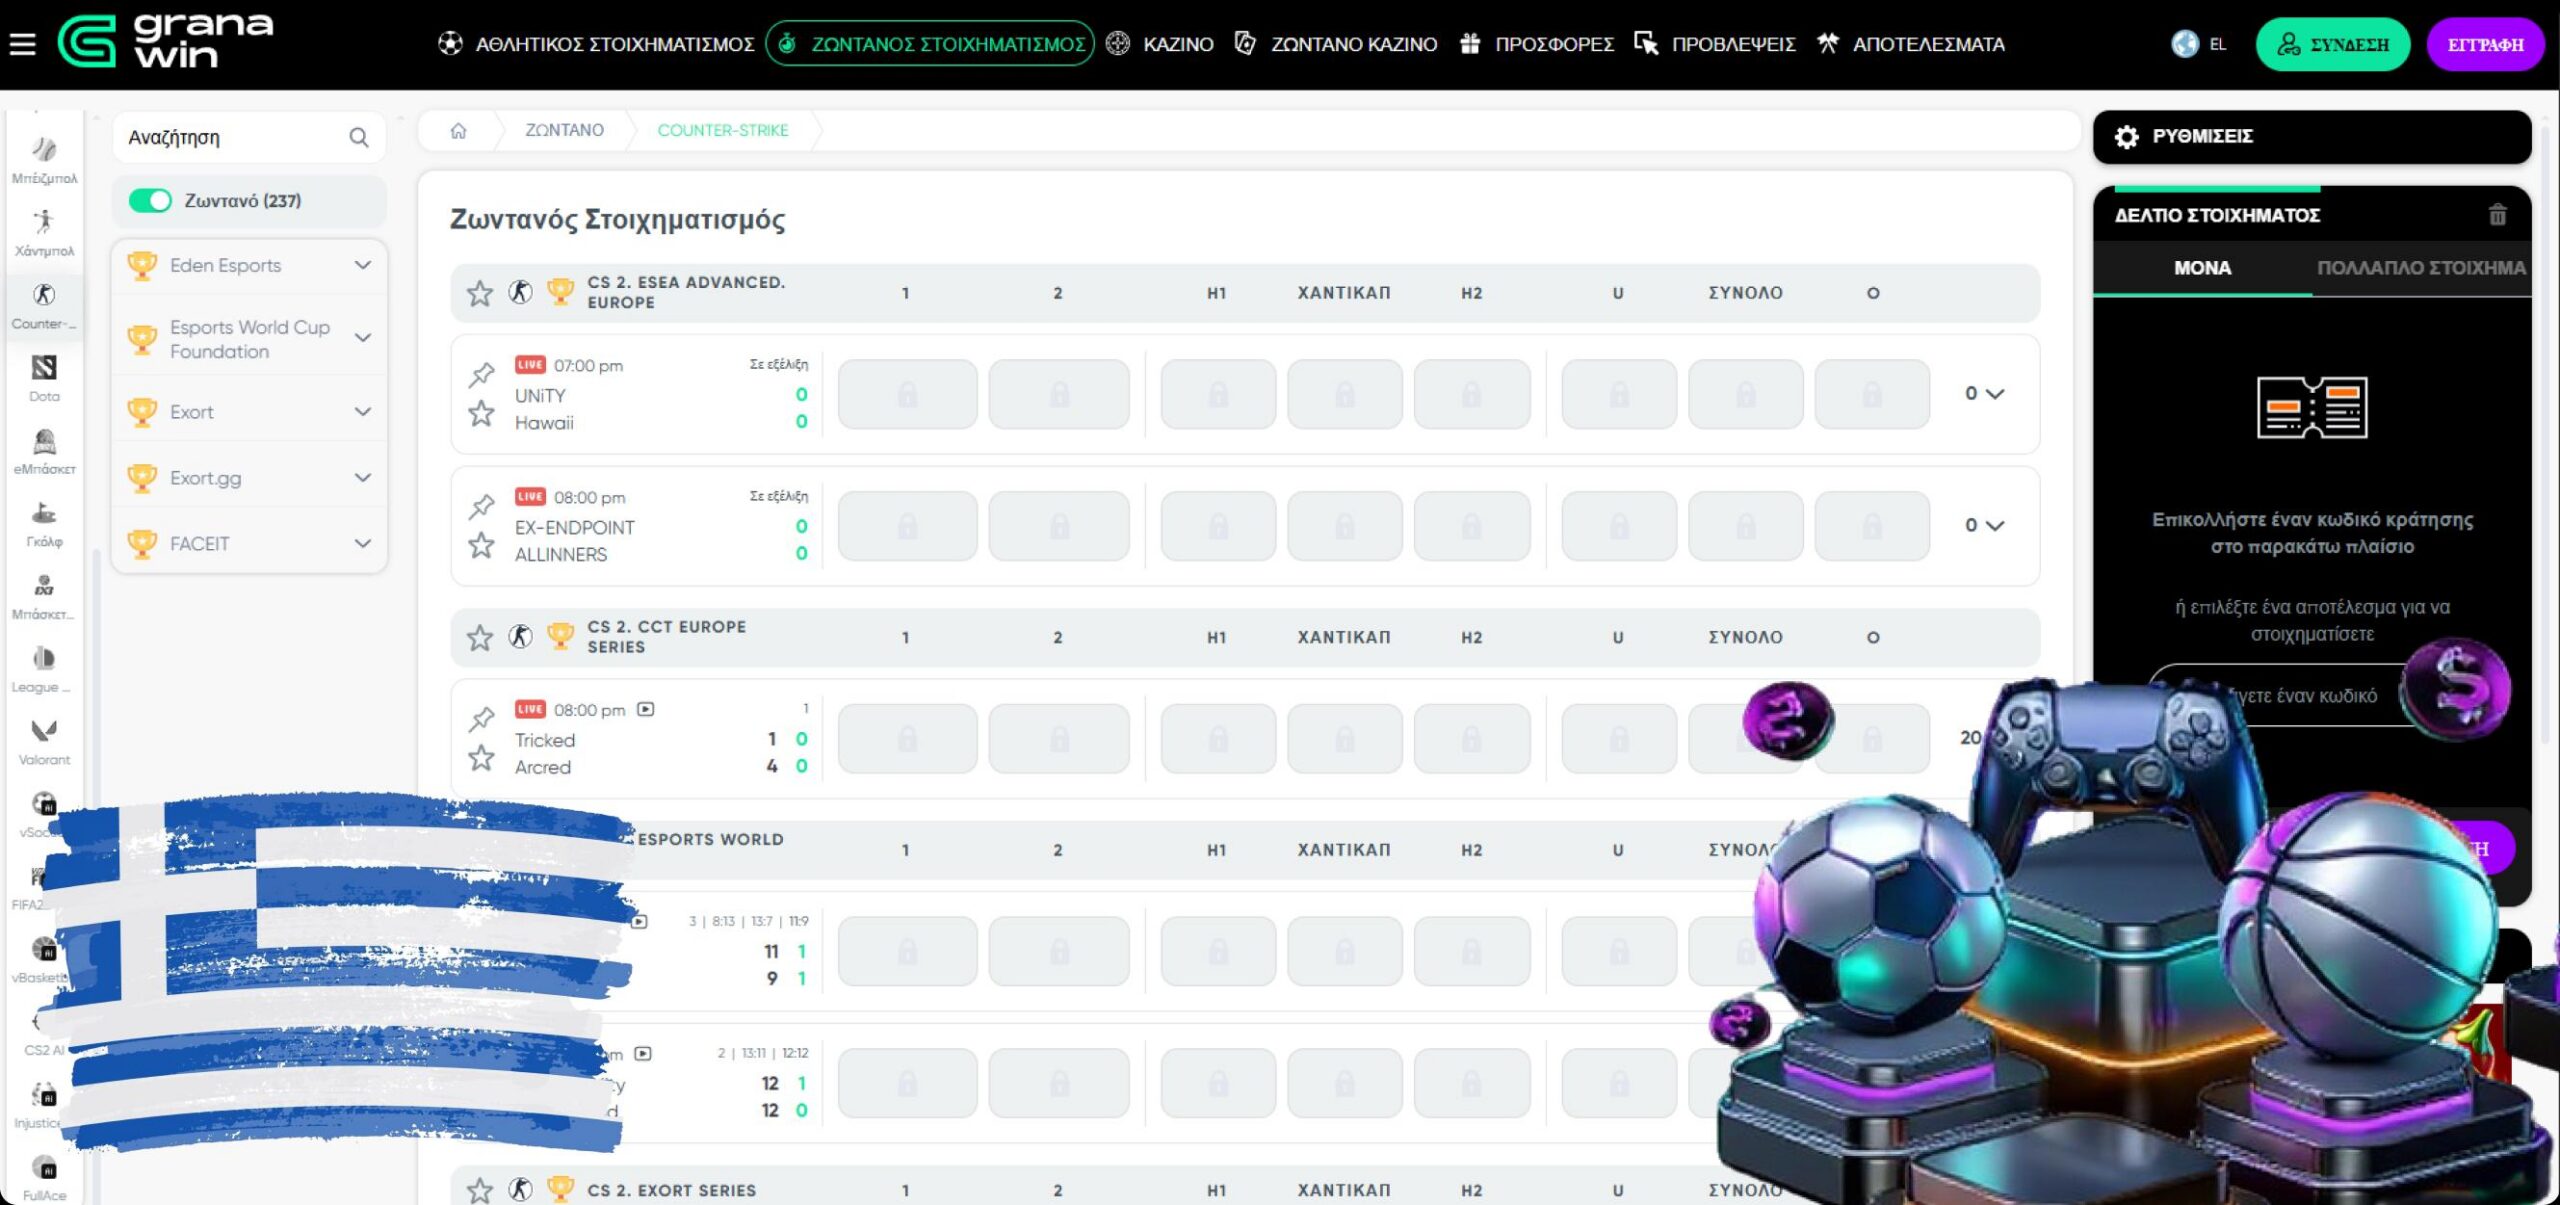Click the search magnifier icon
This screenshot has width=2560, height=1205.
coord(359,137)
